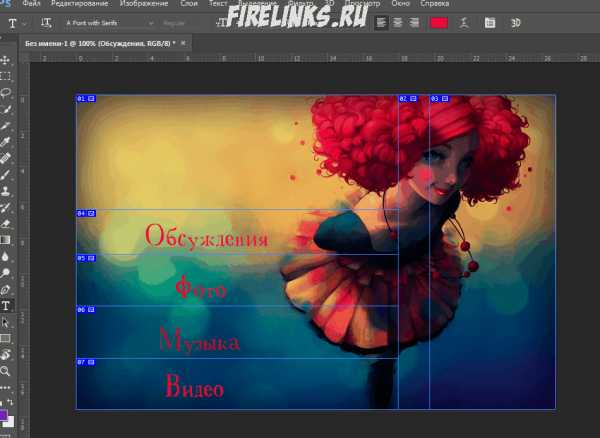The width and height of the screenshot is (600, 438).
Task: Click the purple foreground color swatch
Action: 3,415
